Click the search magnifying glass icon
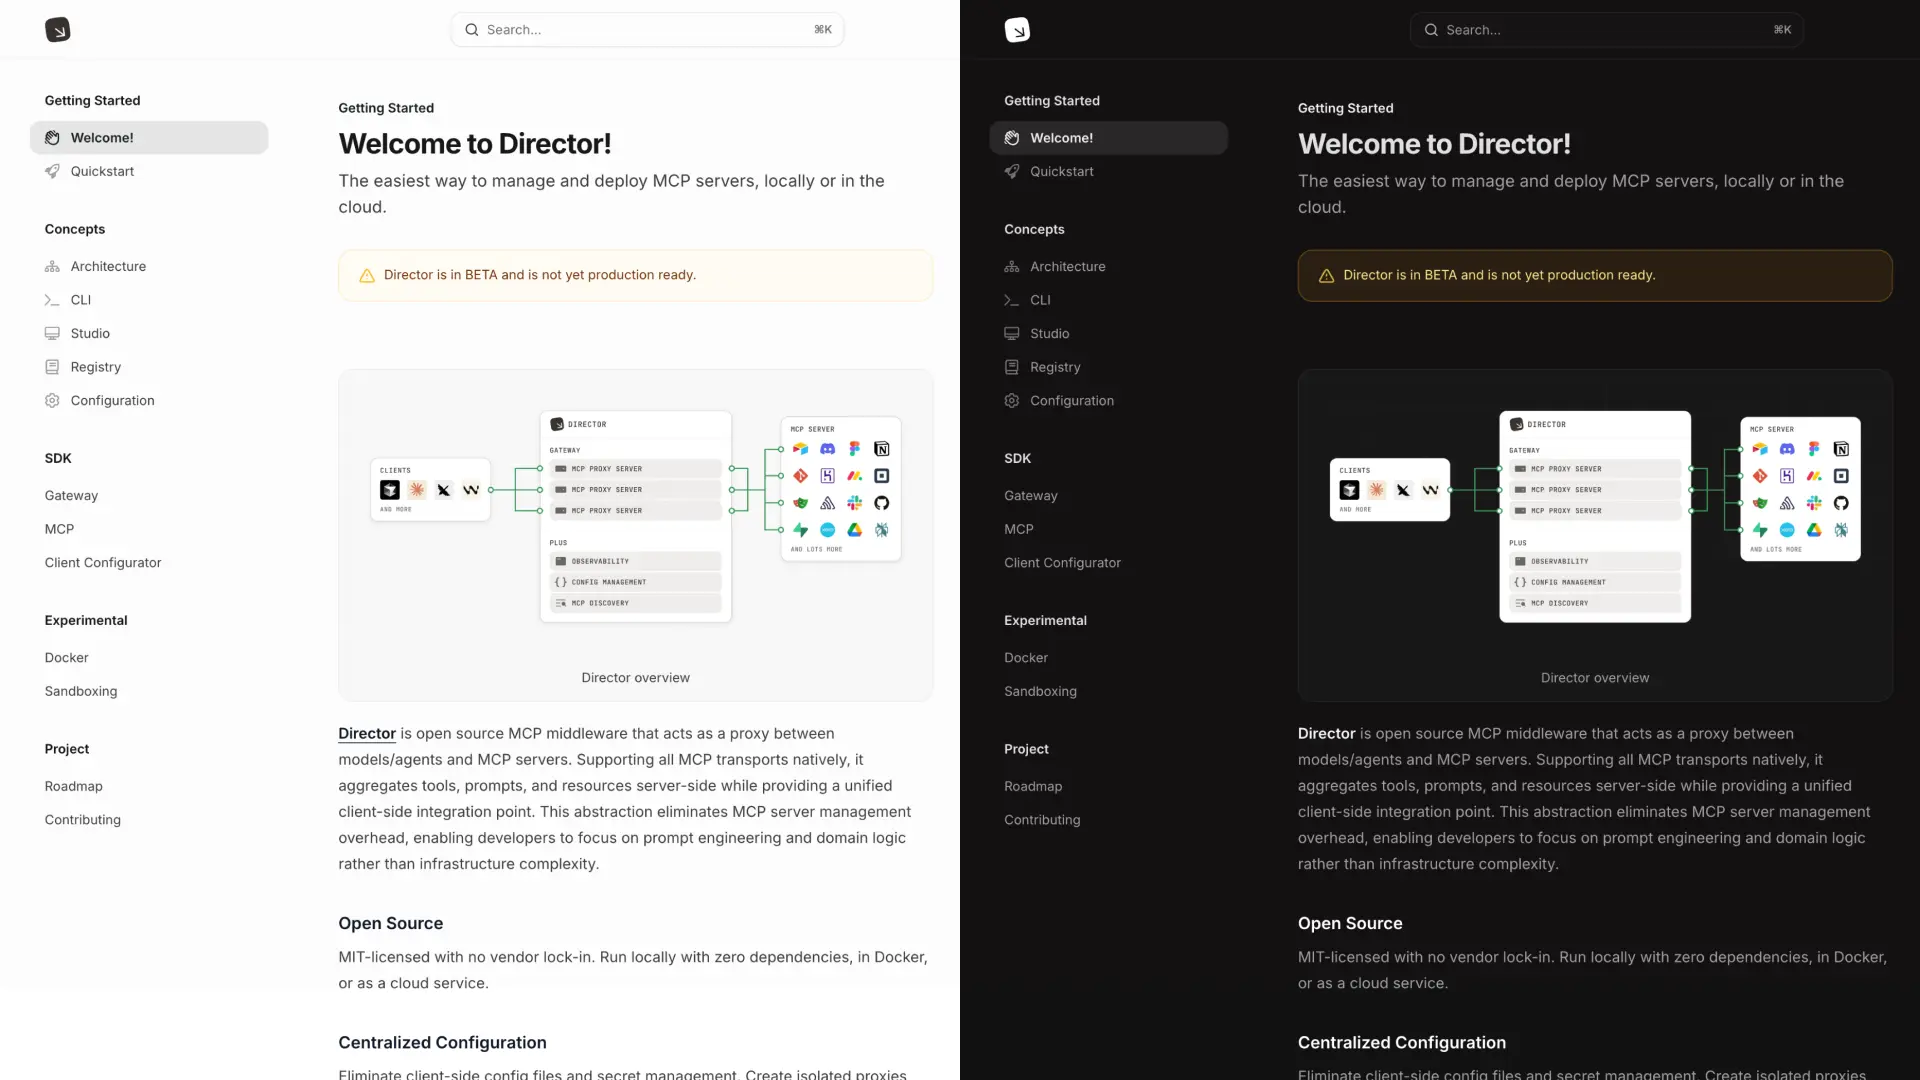1920x1080 pixels. pyautogui.click(x=471, y=29)
